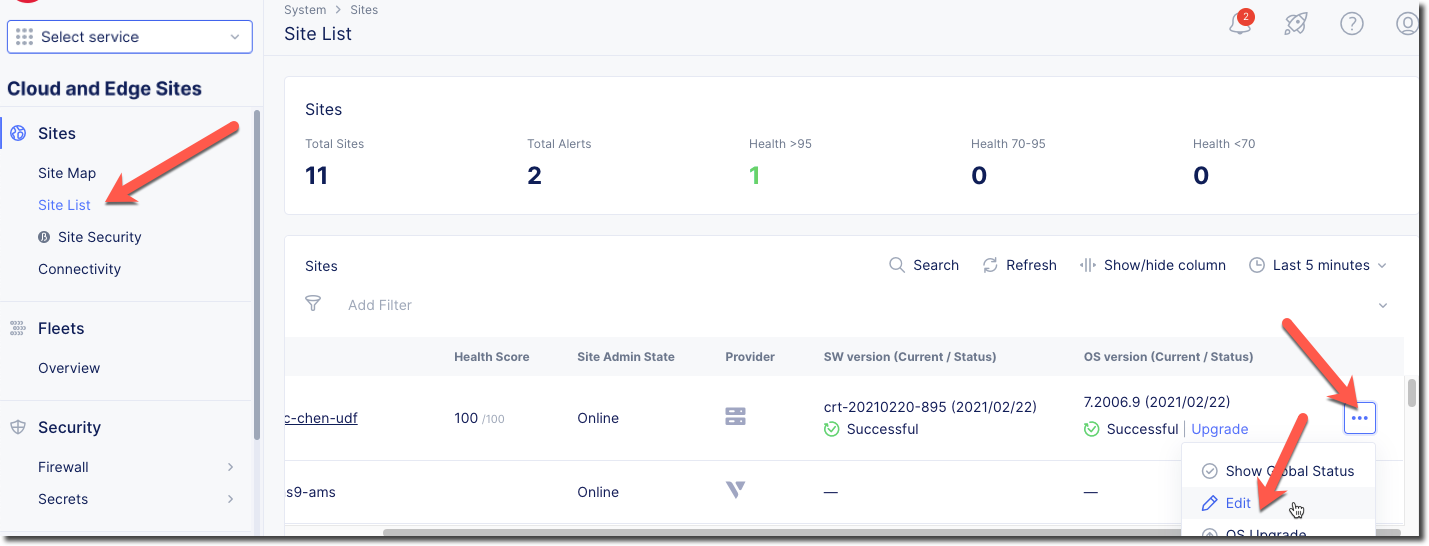This screenshot has height=546, width=1429.
Task: Choose Show Global Status menu entry
Action: 1289,471
